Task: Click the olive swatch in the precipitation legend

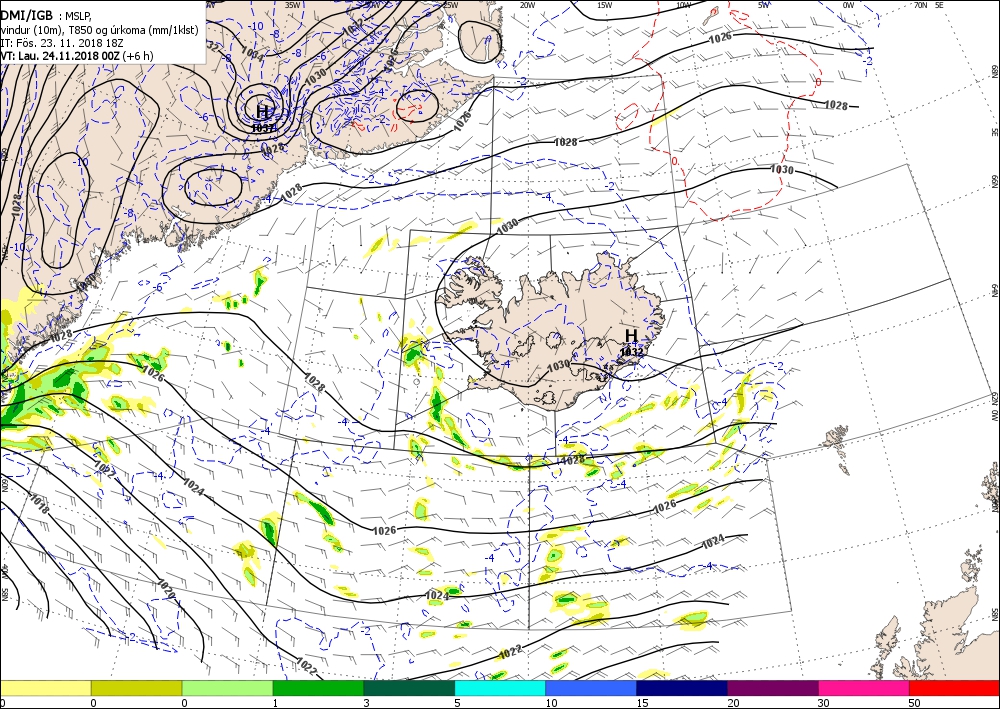Action: [136, 688]
